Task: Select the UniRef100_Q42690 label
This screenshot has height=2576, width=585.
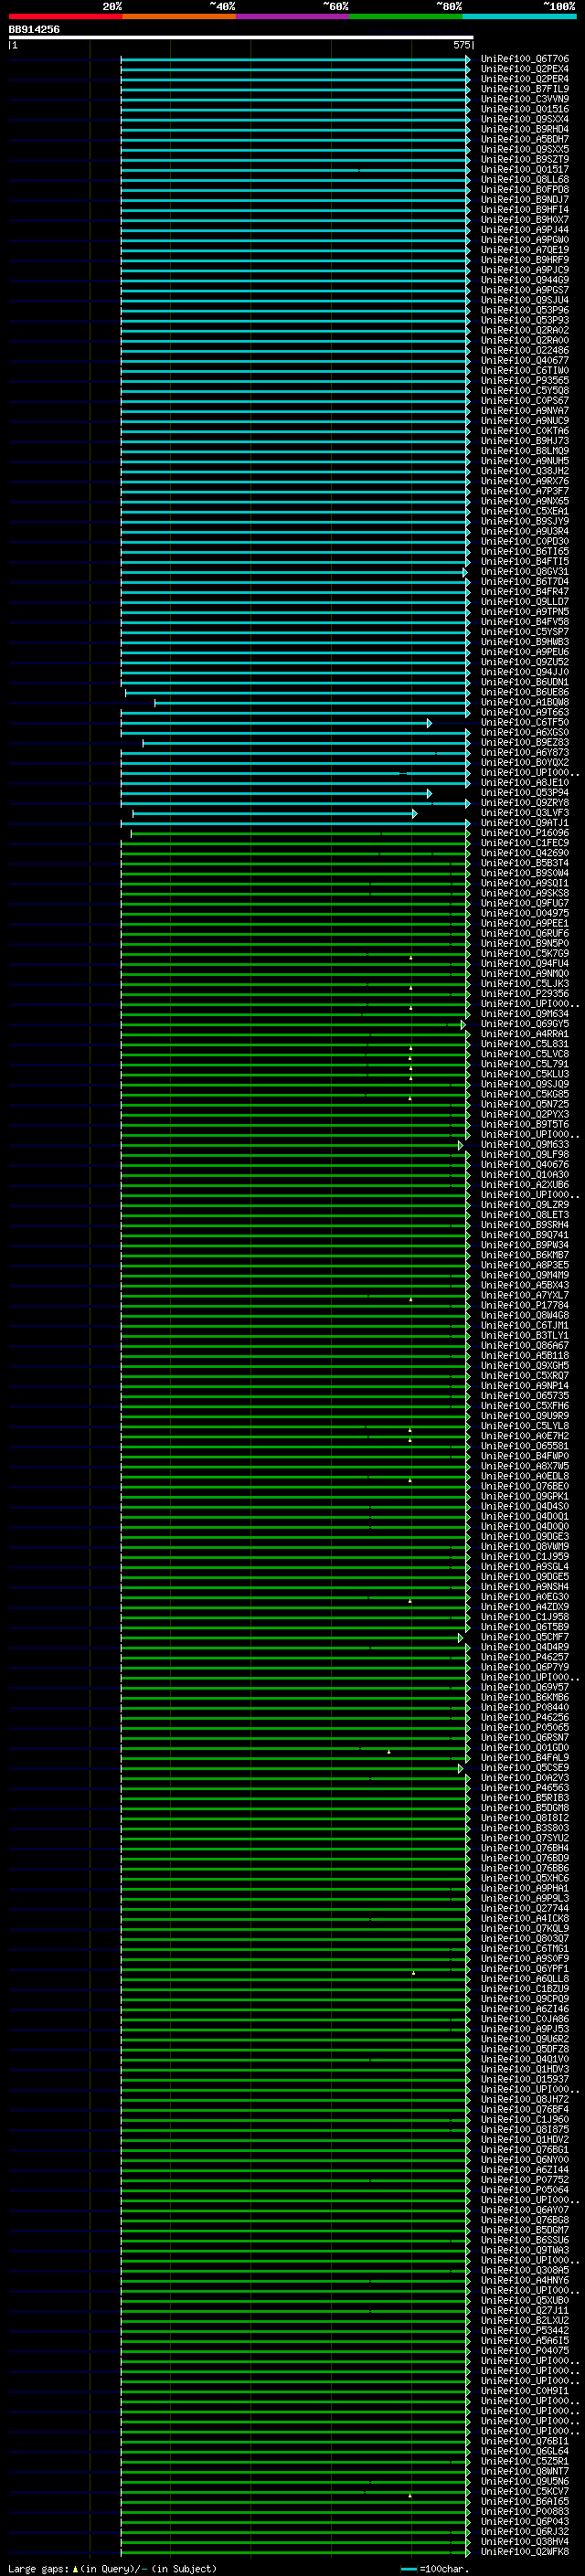Action: click(x=525, y=854)
